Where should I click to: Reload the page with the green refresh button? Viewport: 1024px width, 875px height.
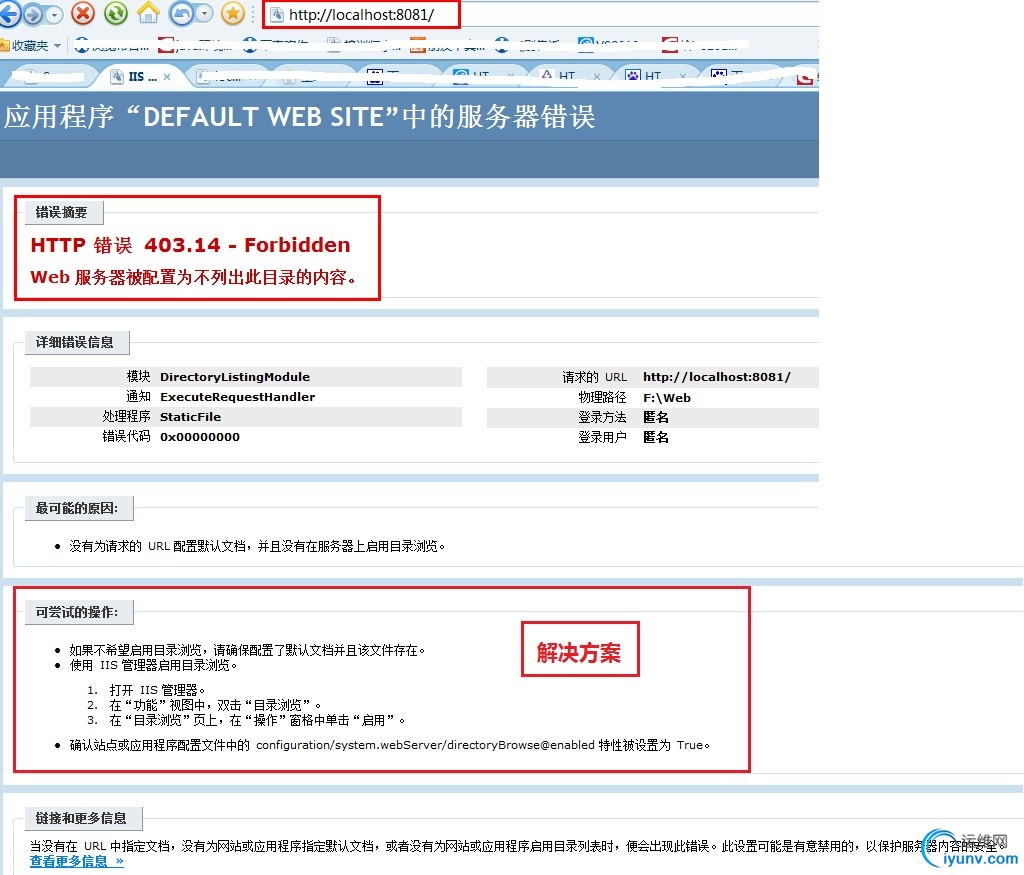point(116,13)
